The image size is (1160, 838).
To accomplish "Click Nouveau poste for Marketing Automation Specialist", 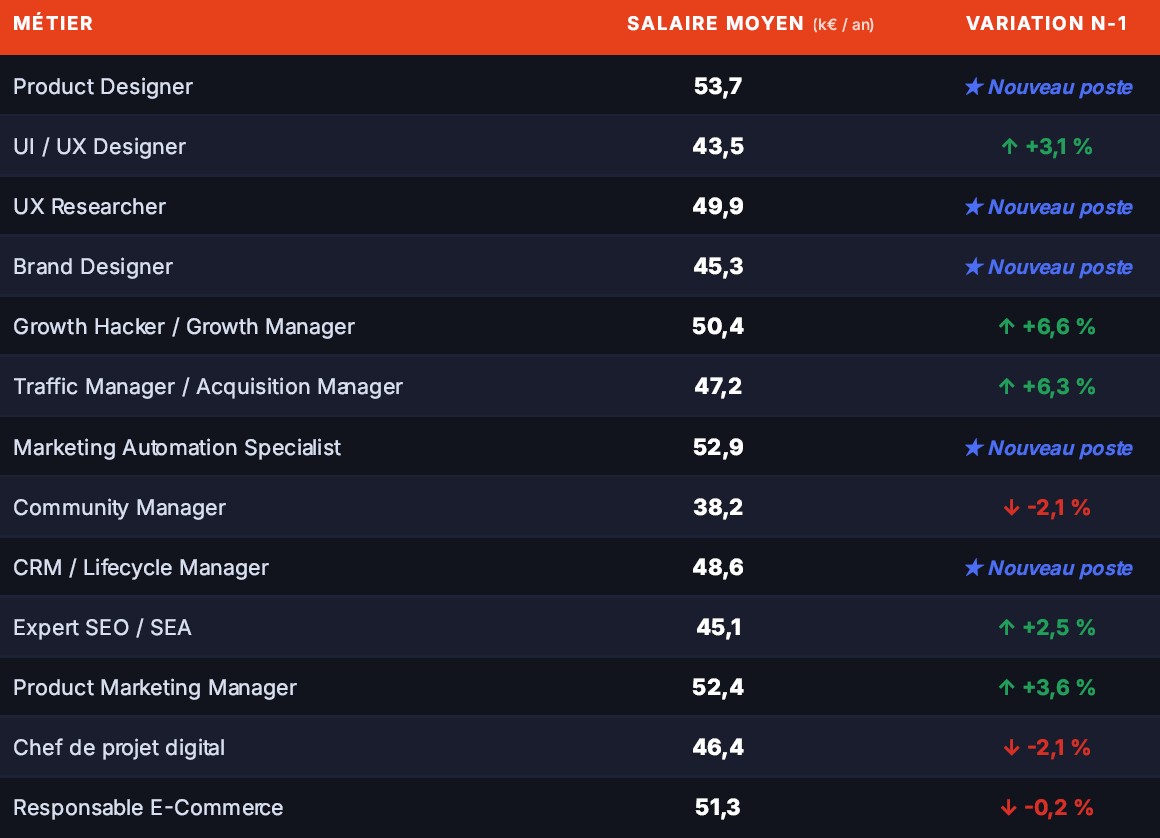I will [1060, 447].
